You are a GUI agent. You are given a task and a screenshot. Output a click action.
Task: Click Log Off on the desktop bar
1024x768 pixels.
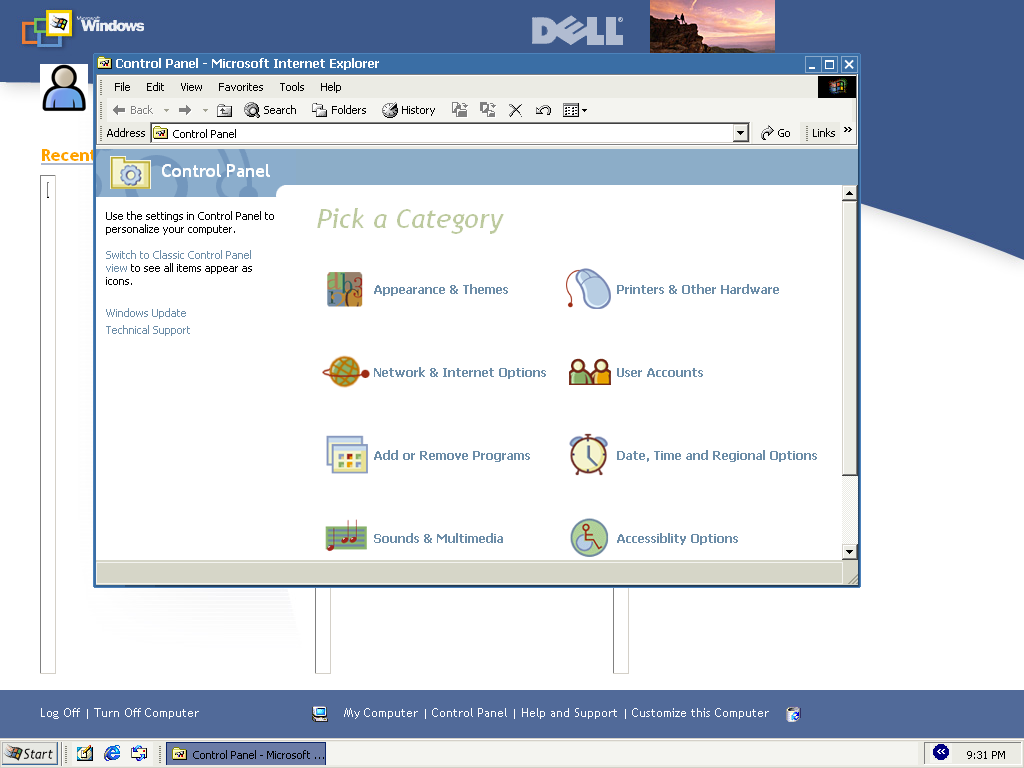pos(60,712)
